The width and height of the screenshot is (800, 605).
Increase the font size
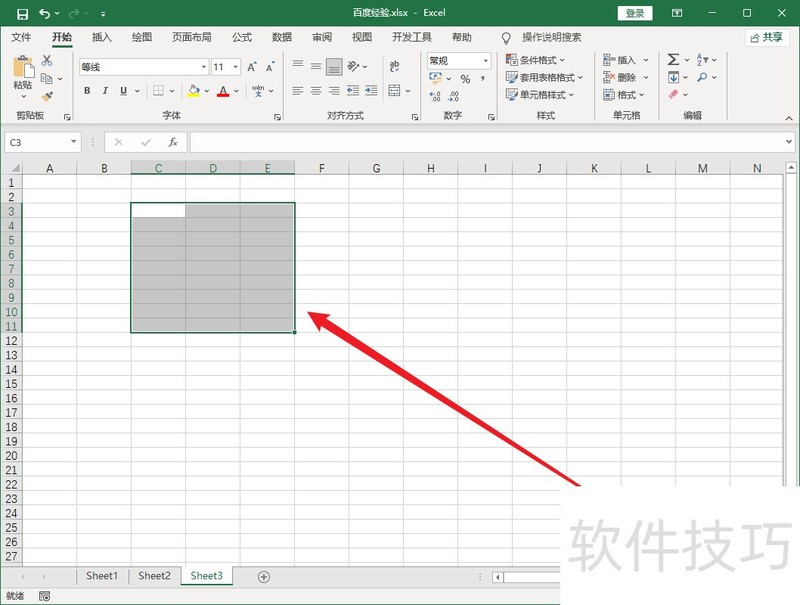252,67
